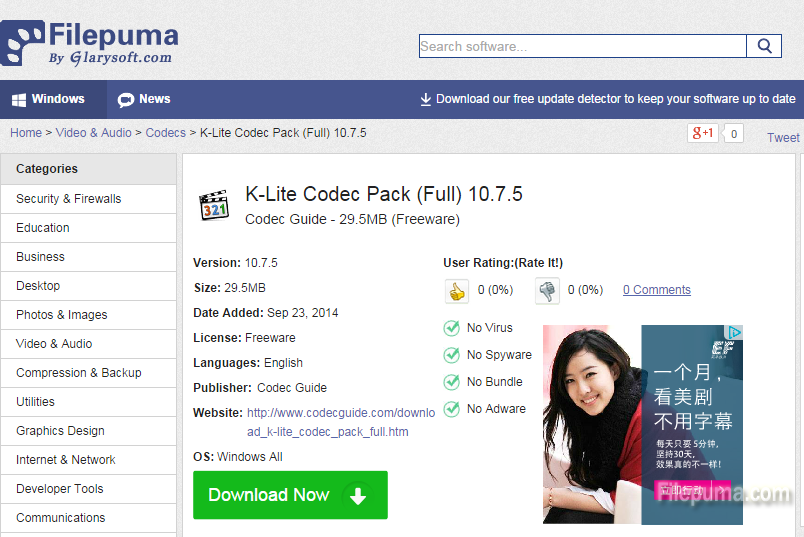This screenshot has width=804, height=537.
Task: Select Security & Firewalls category
Action: 68,199
